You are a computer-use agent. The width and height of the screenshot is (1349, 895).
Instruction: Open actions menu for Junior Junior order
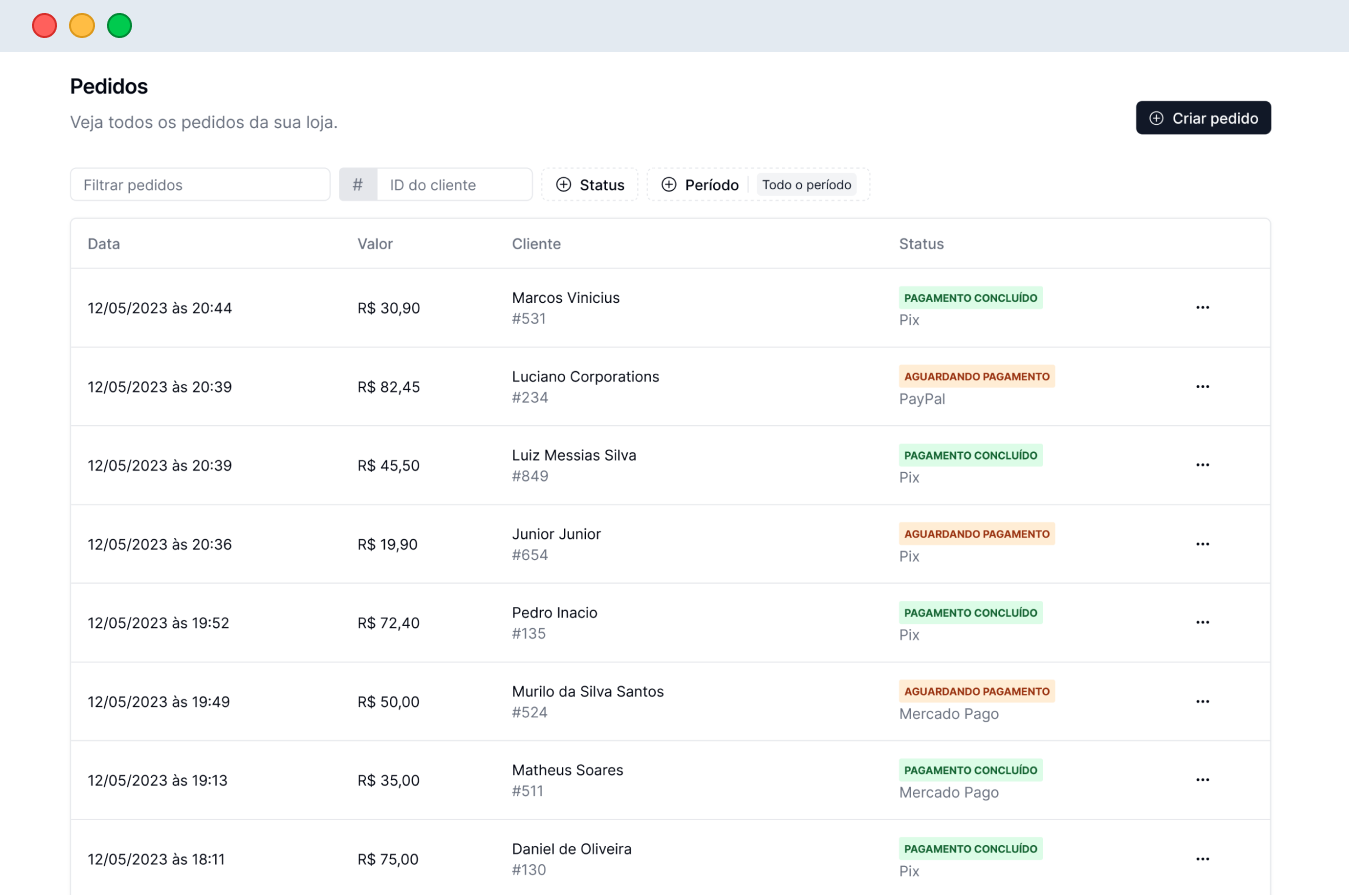[1203, 544]
